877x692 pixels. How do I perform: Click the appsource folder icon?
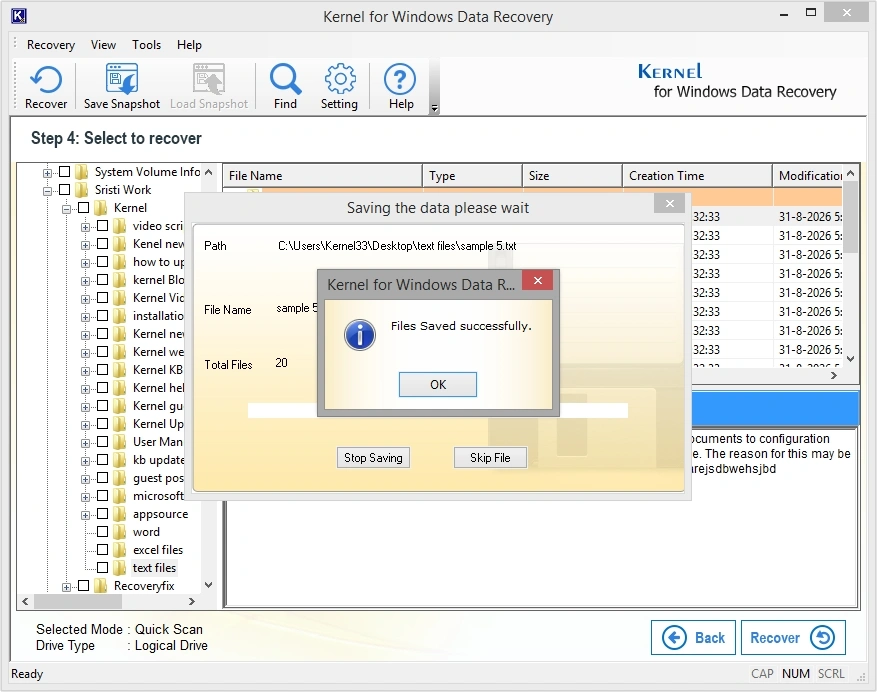(120, 514)
